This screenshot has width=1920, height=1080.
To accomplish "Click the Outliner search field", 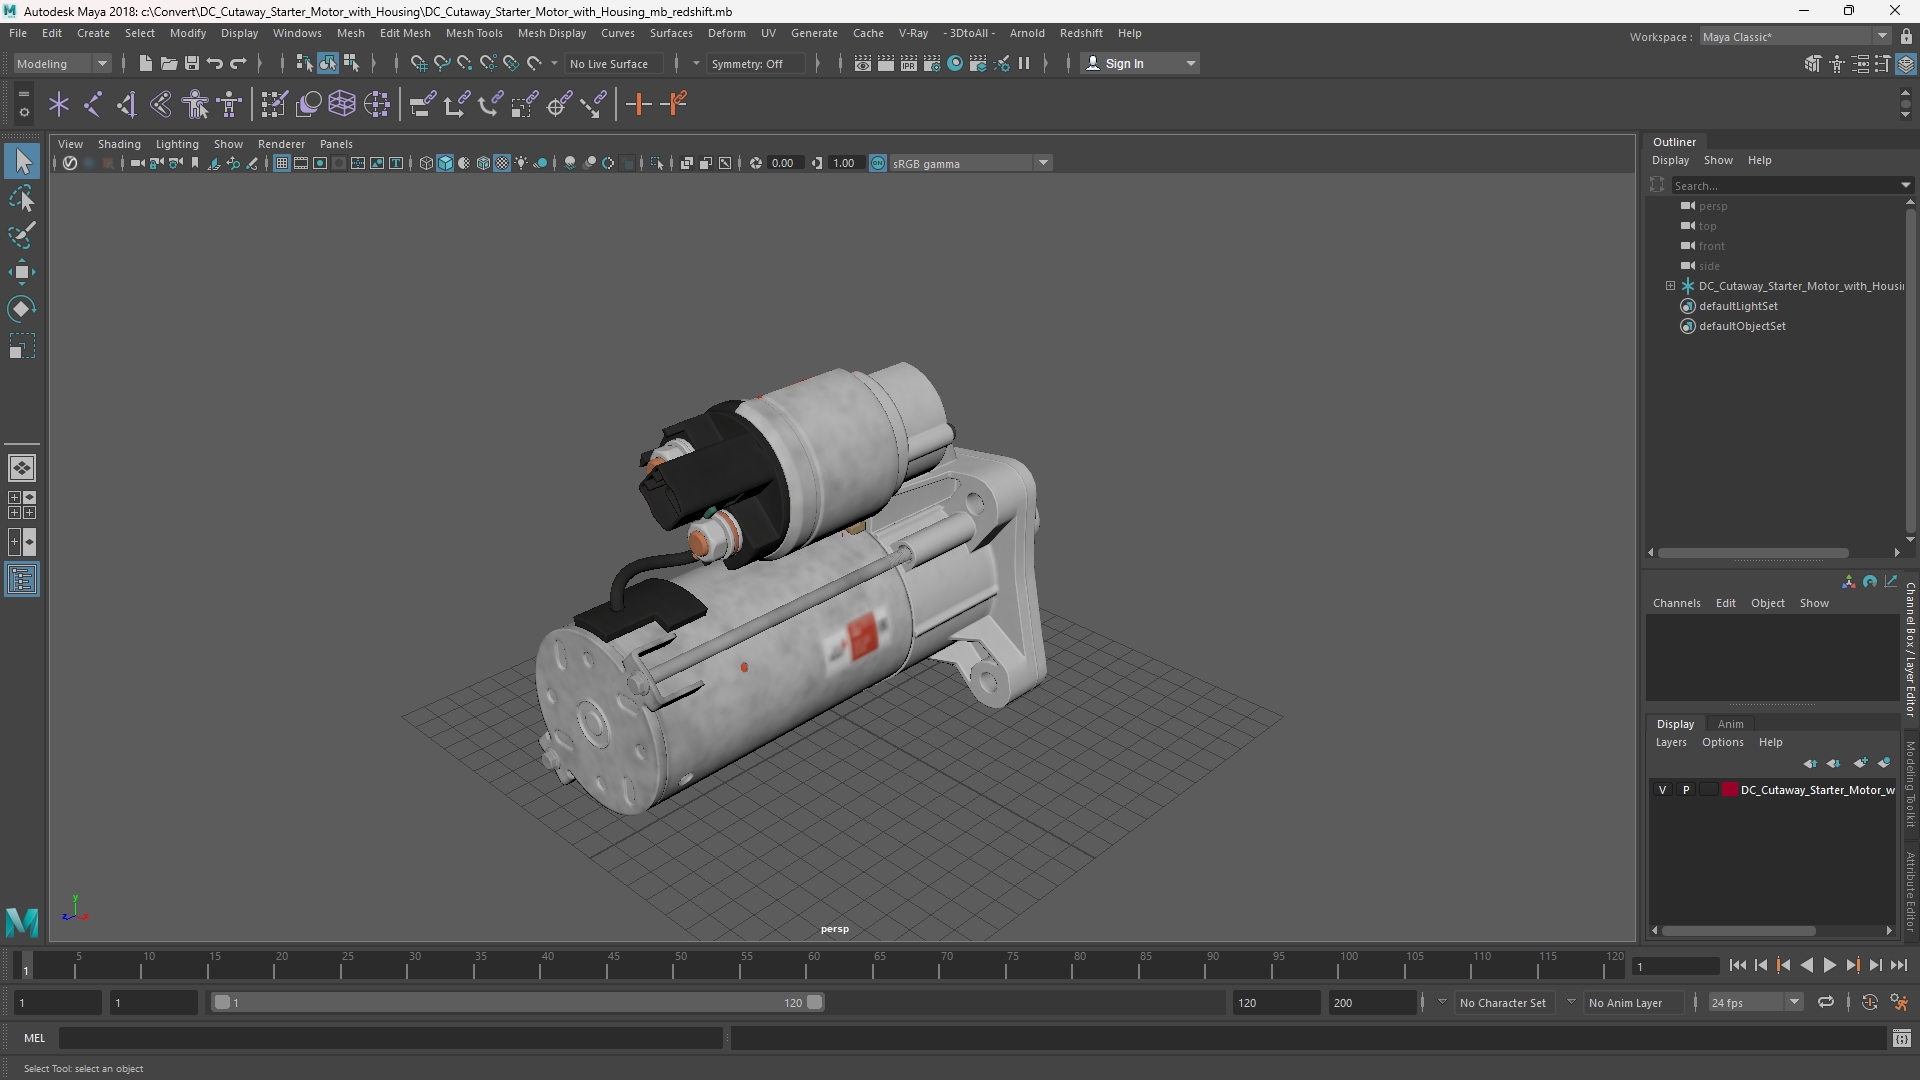I will pos(1785,185).
